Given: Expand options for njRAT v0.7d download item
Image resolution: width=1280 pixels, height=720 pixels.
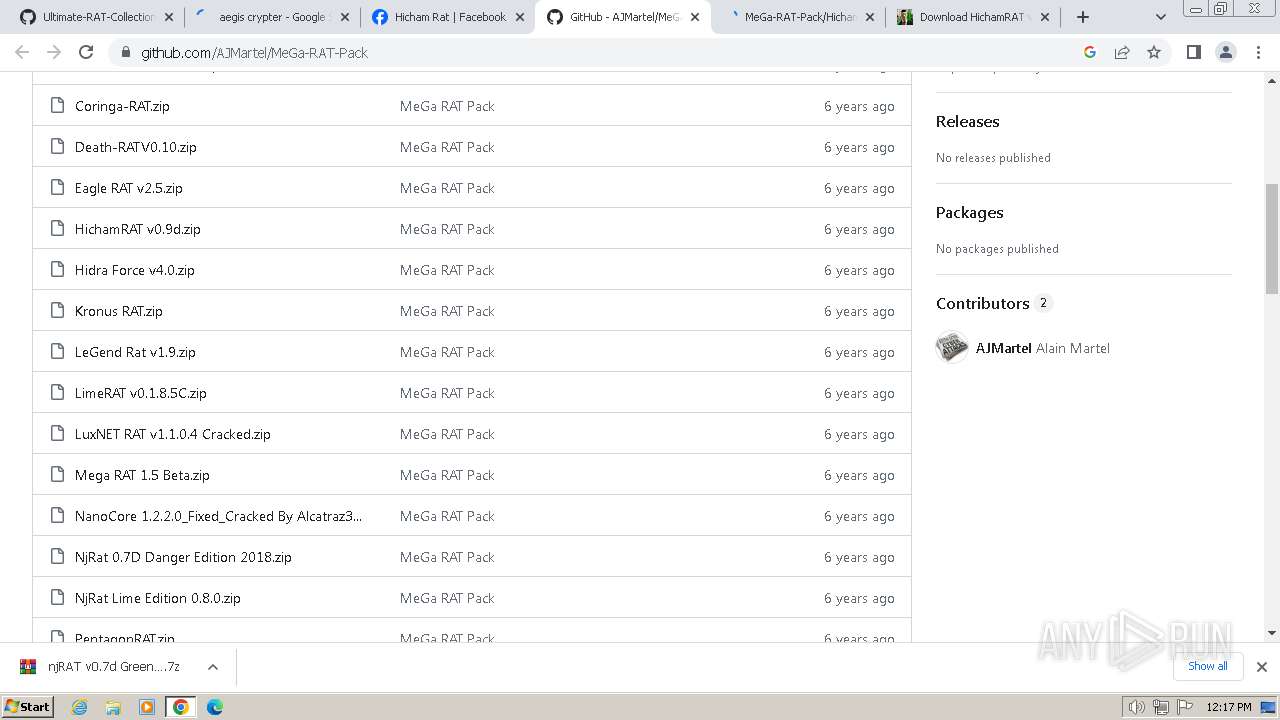Looking at the screenshot, I should [212, 666].
